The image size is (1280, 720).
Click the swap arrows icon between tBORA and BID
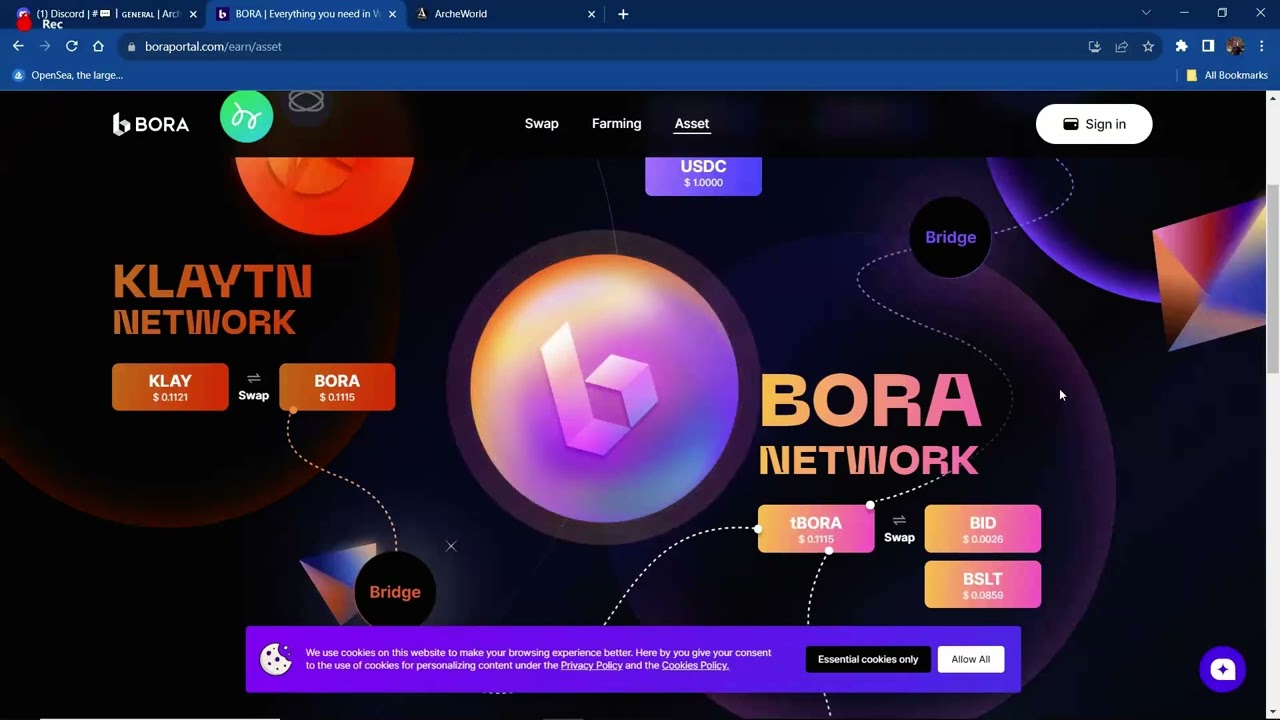899,519
